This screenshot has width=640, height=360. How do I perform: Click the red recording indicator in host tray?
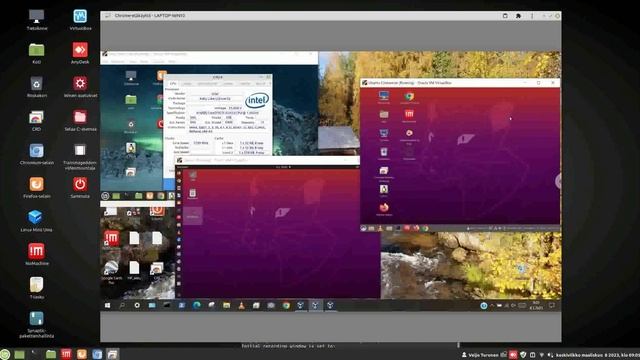513,355
